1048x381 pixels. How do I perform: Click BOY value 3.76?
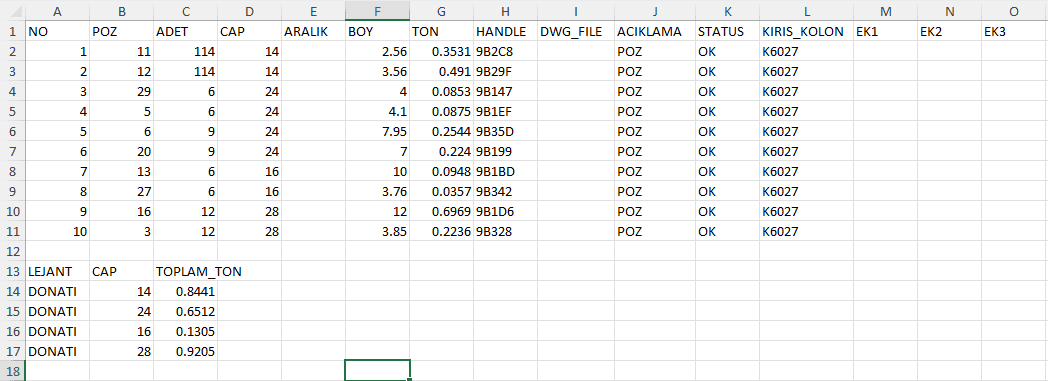[378, 192]
